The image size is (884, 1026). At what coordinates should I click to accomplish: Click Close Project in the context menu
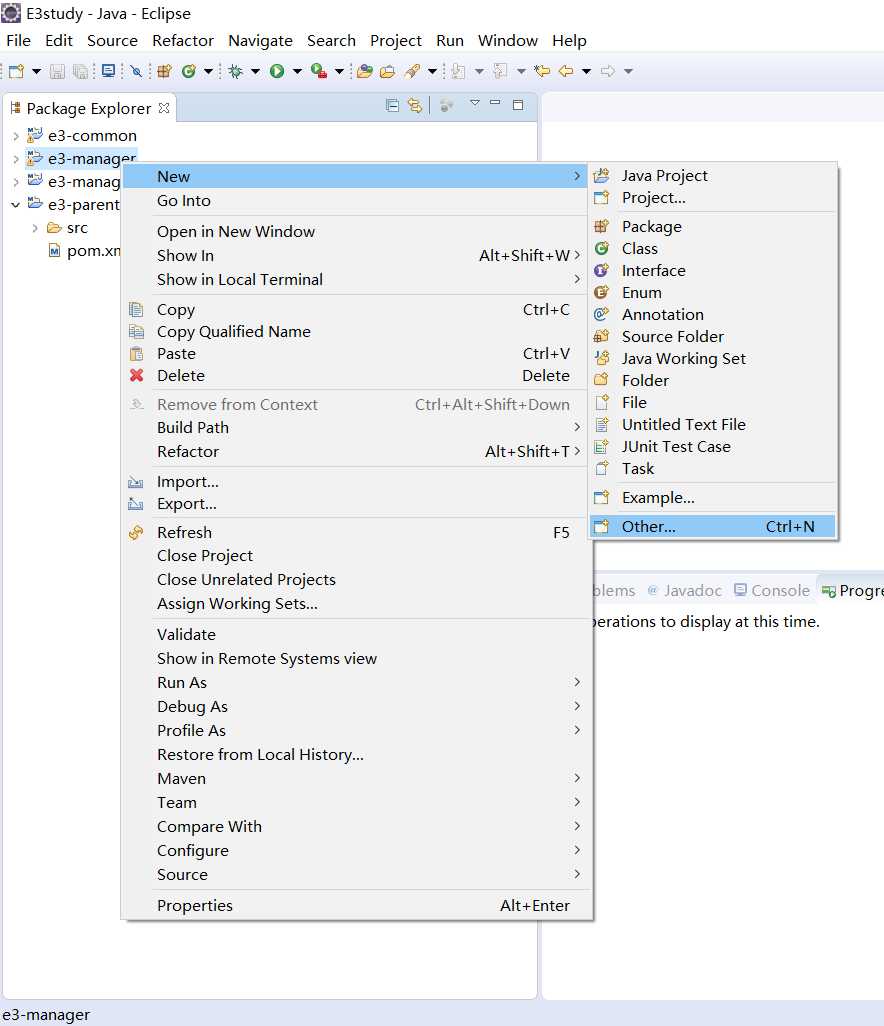(x=357, y=556)
